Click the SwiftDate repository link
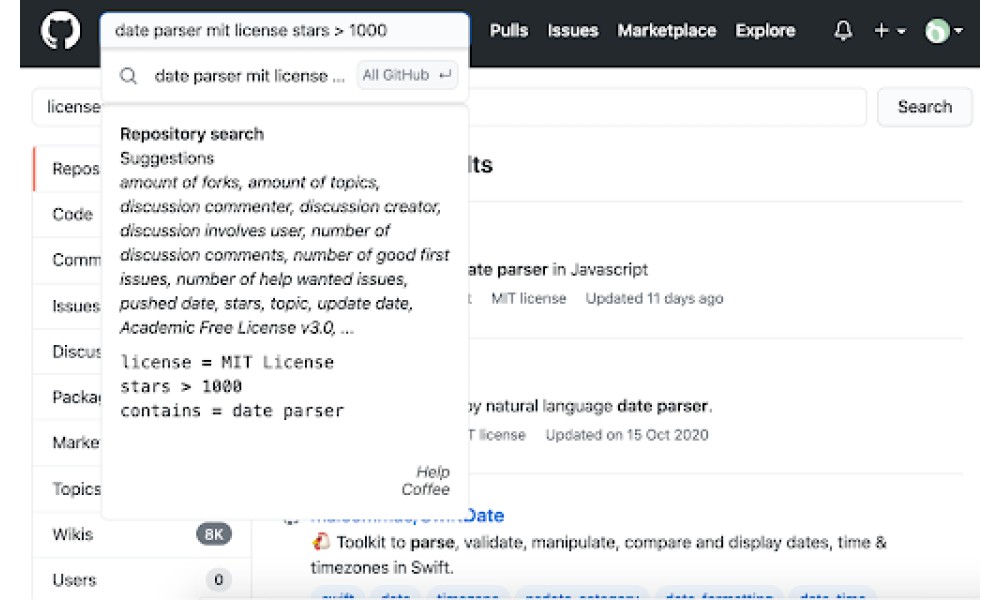This screenshot has width=1000, height=600. click(407, 515)
